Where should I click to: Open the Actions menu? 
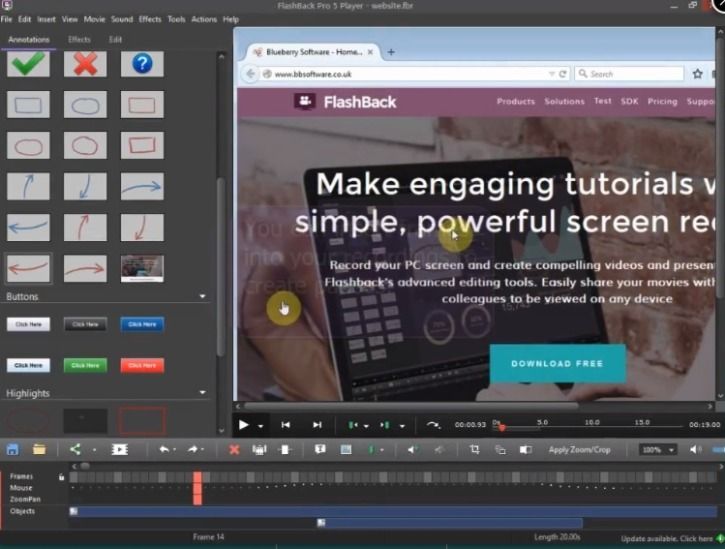point(204,19)
